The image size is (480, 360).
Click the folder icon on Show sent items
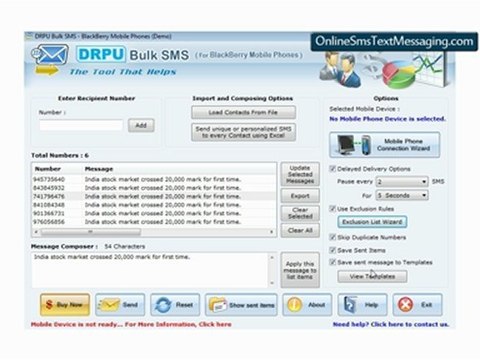pos(218,305)
